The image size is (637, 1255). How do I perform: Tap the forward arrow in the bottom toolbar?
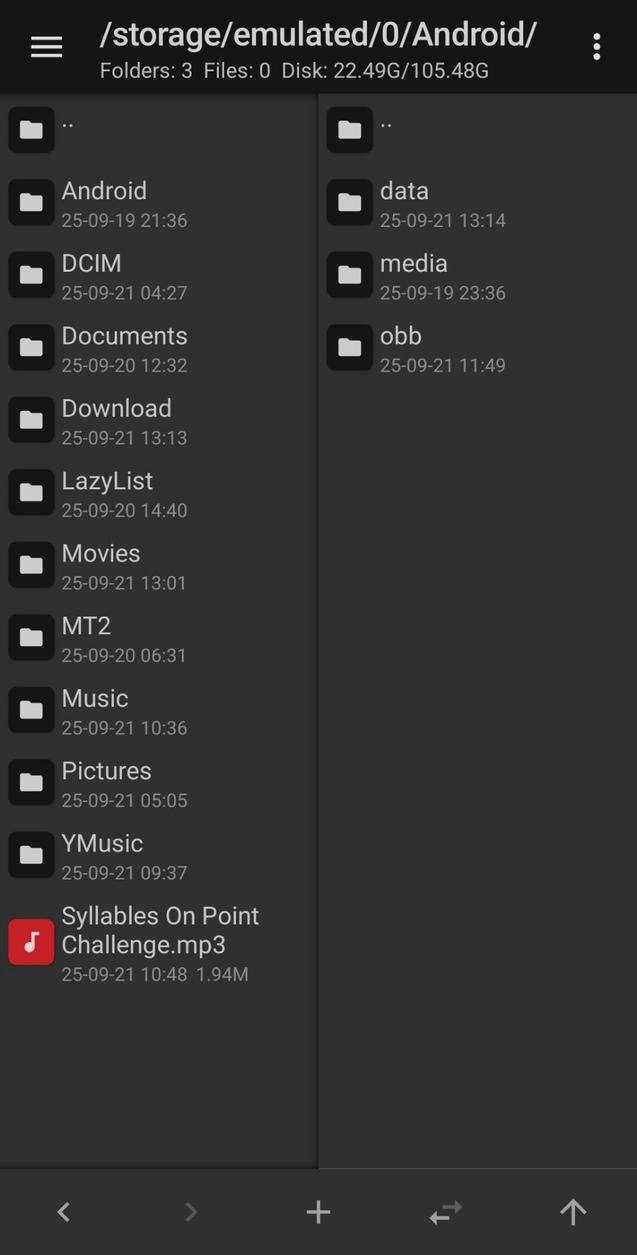click(190, 1211)
